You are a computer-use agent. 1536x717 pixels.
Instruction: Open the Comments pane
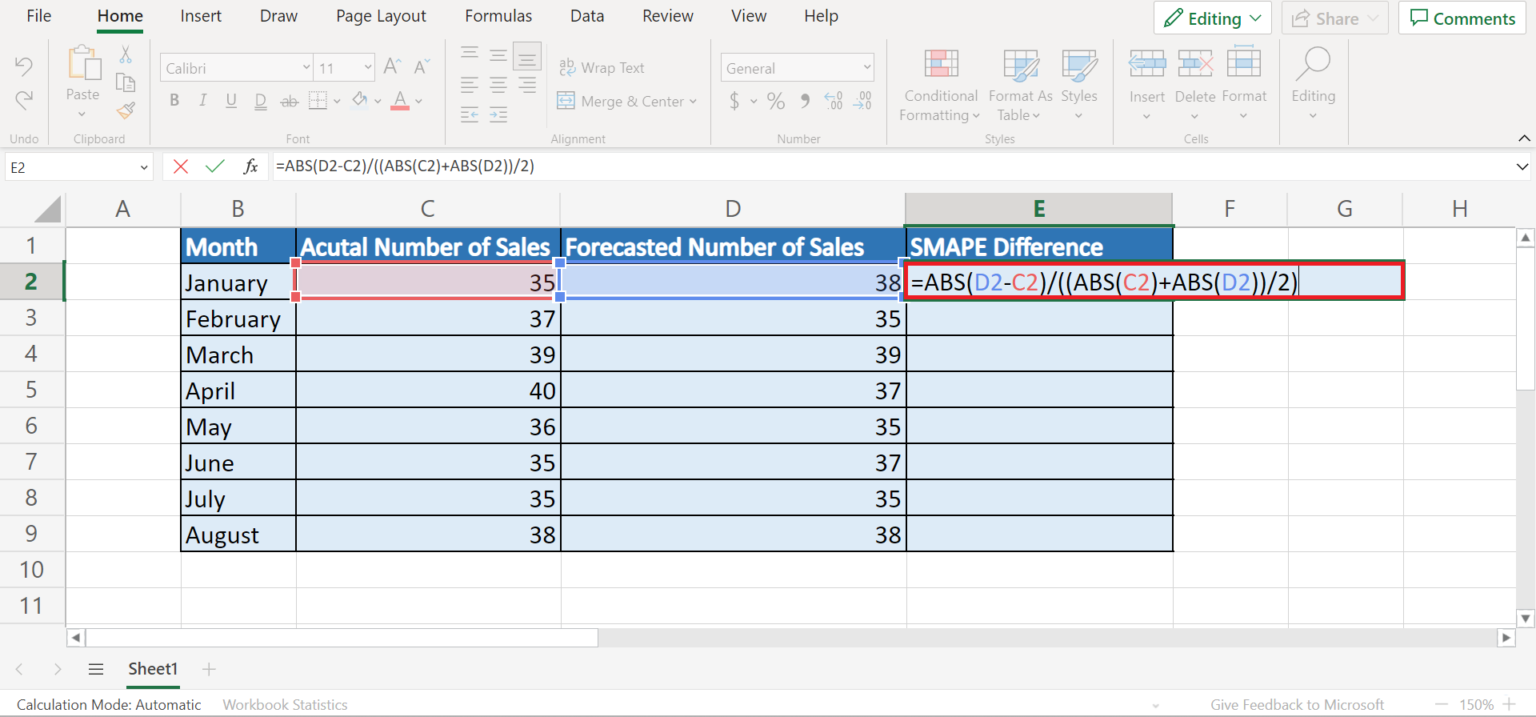[x=1461, y=18]
